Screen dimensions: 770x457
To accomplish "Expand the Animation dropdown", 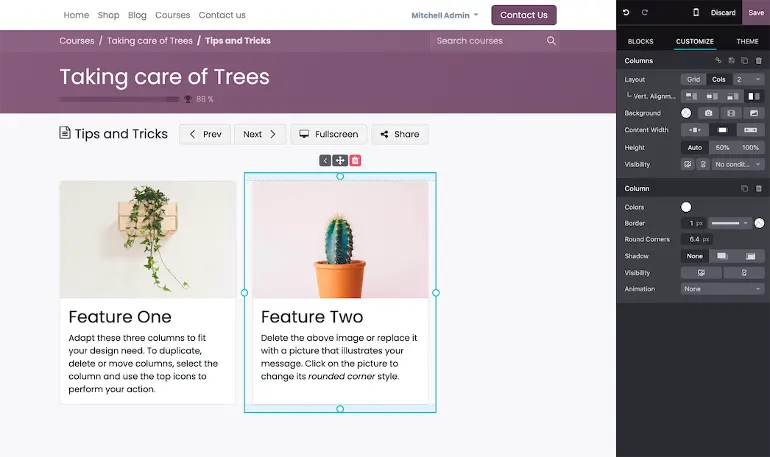I will click(x=722, y=289).
